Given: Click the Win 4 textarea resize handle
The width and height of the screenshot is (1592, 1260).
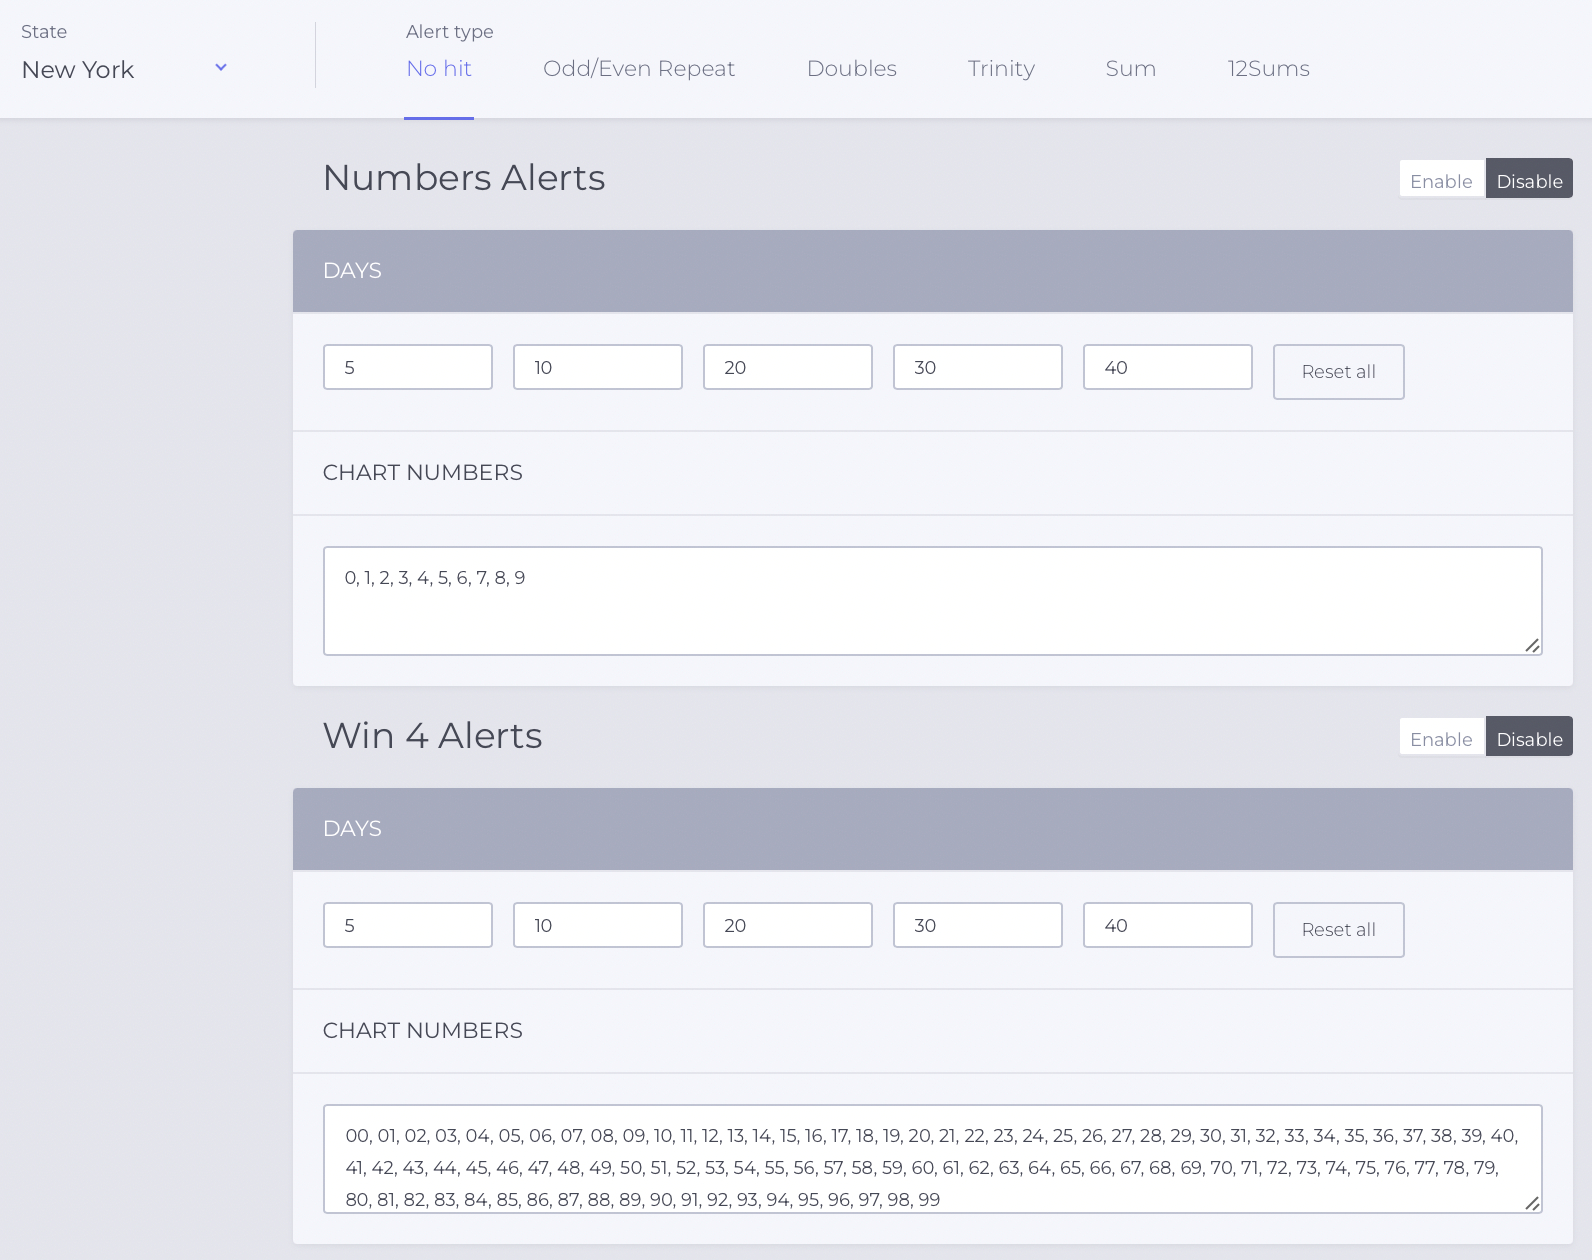Looking at the screenshot, I should 1532,1203.
